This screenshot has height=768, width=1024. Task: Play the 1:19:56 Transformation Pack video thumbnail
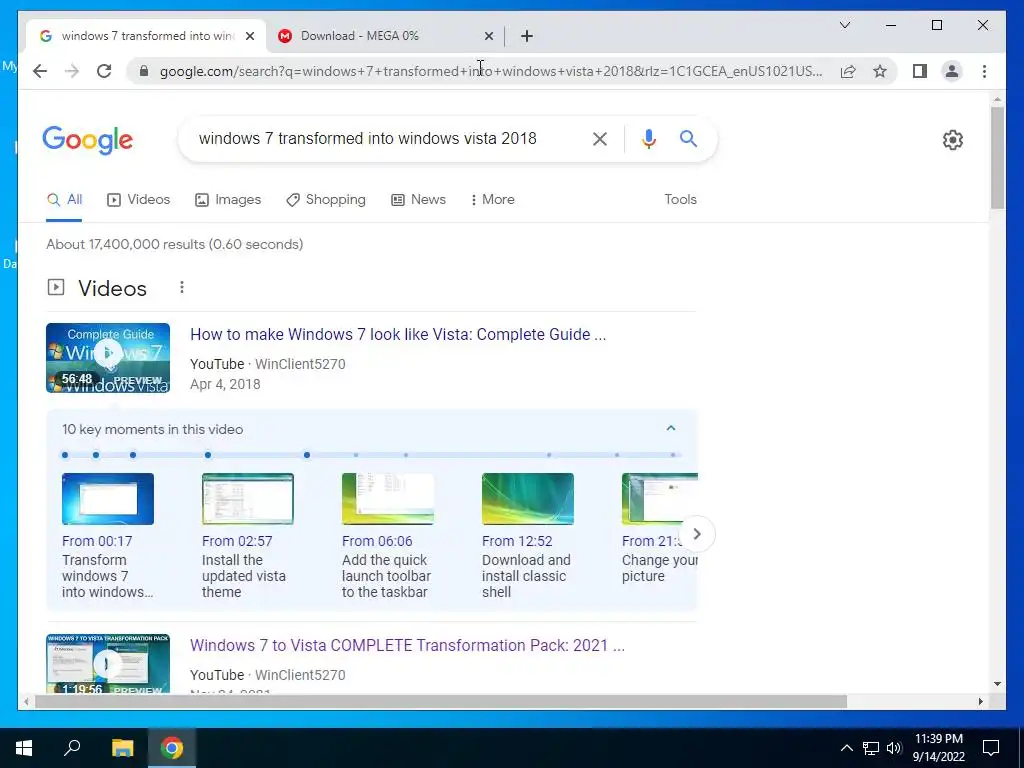point(108,664)
